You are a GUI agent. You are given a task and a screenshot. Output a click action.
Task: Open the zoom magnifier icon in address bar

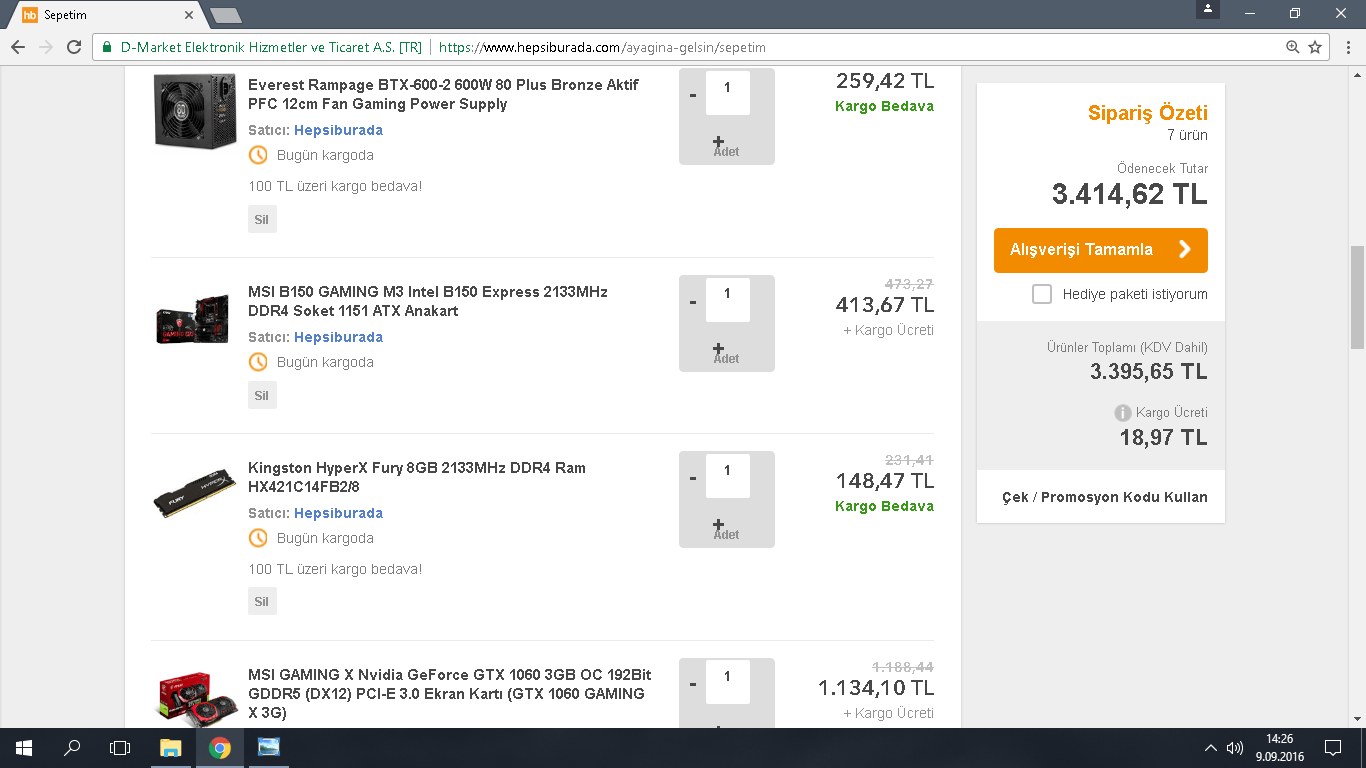1293,47
